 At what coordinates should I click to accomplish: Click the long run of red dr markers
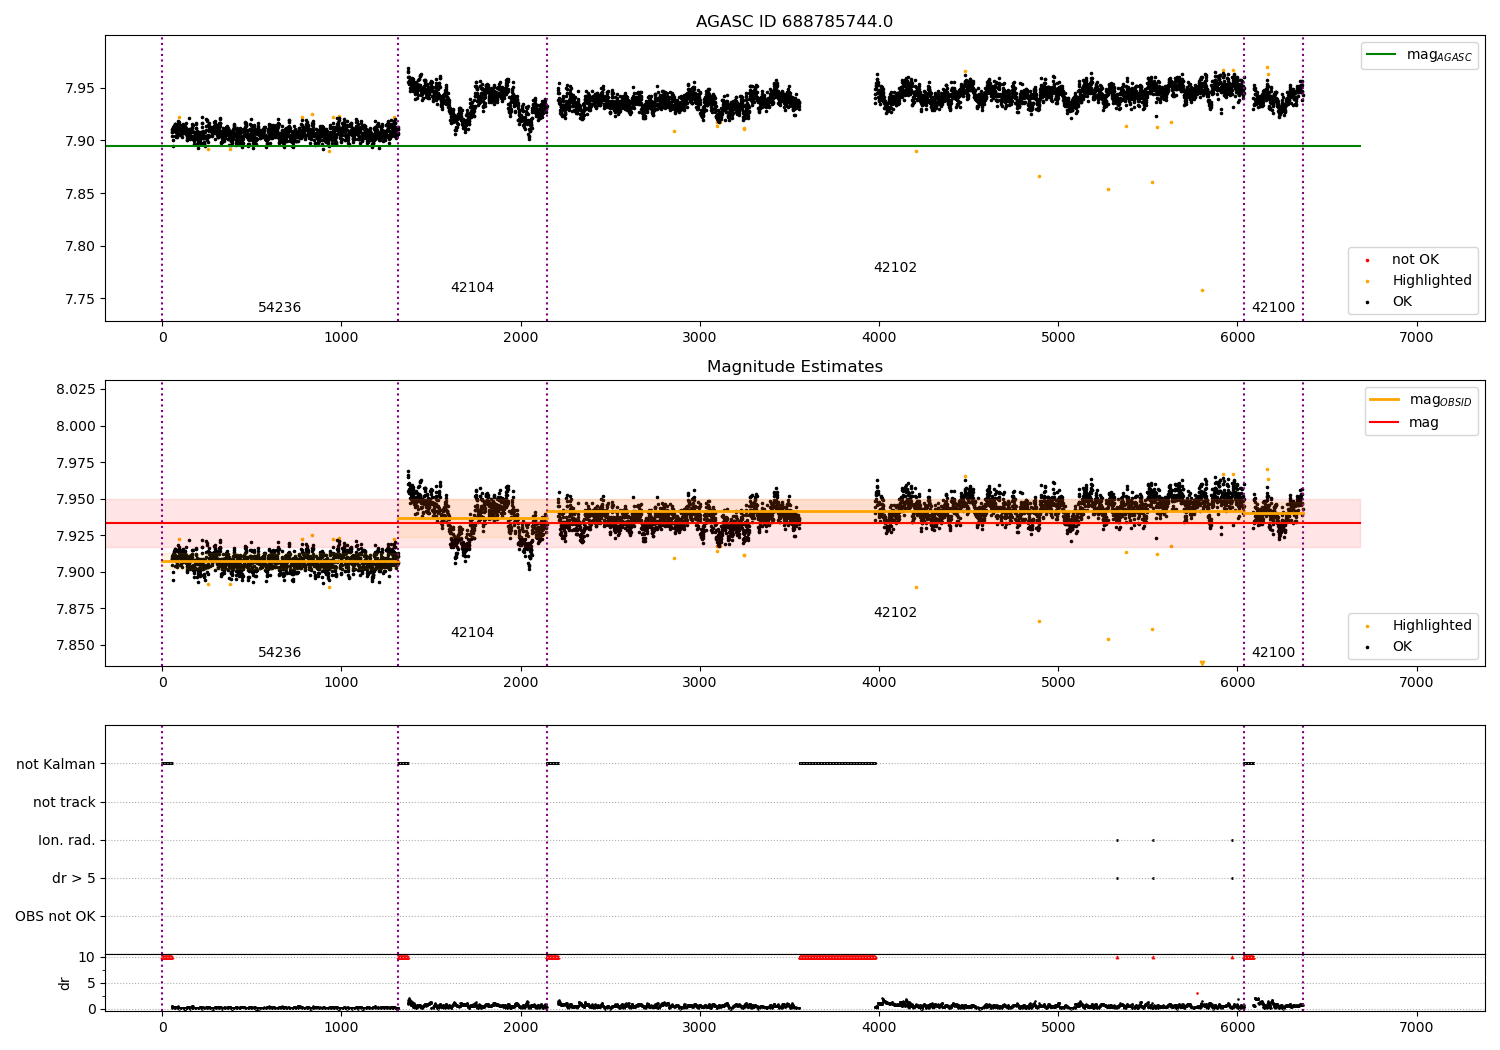(838, 957)
